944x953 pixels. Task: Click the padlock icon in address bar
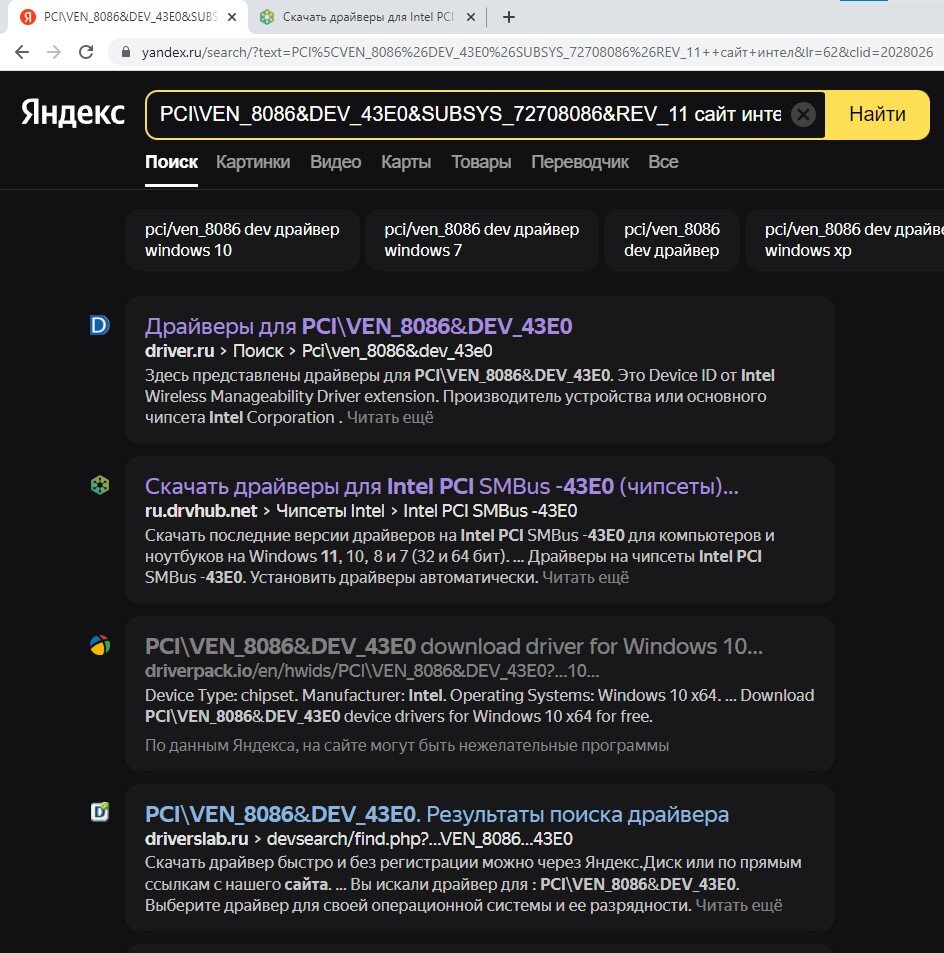click(x=126, y=52)
